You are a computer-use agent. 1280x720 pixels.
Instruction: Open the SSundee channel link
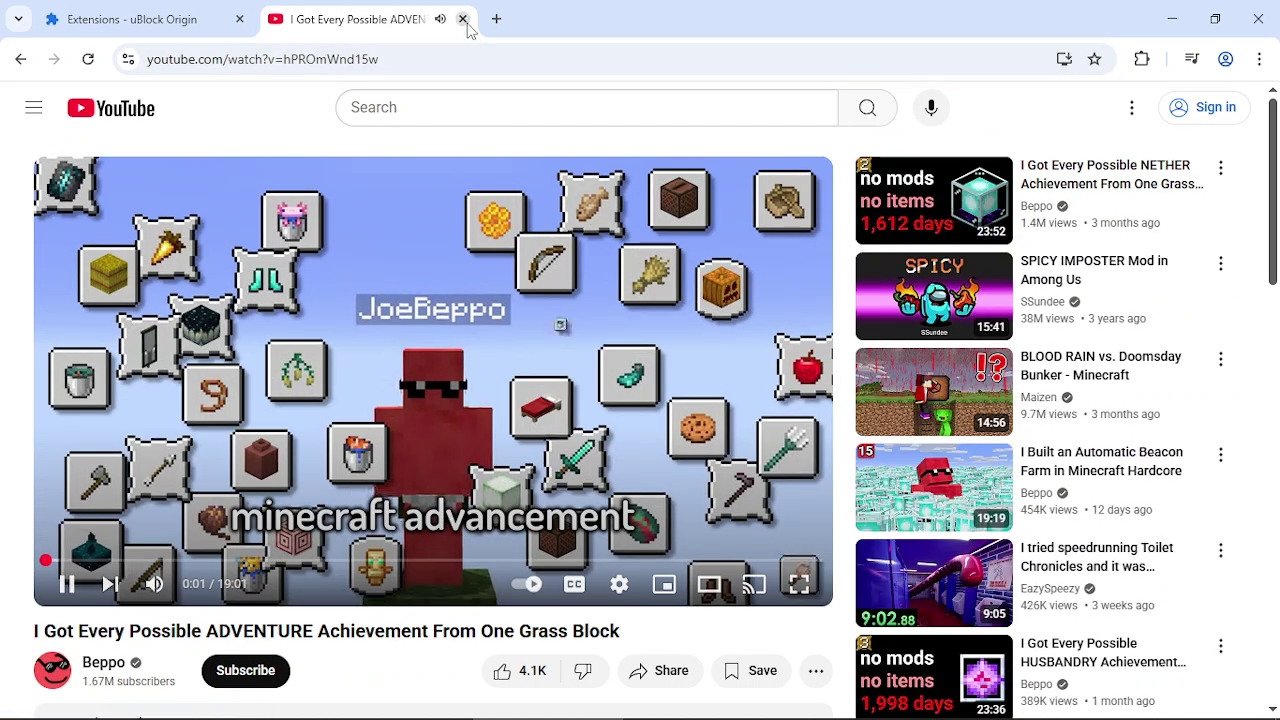tap(1043, 302)
